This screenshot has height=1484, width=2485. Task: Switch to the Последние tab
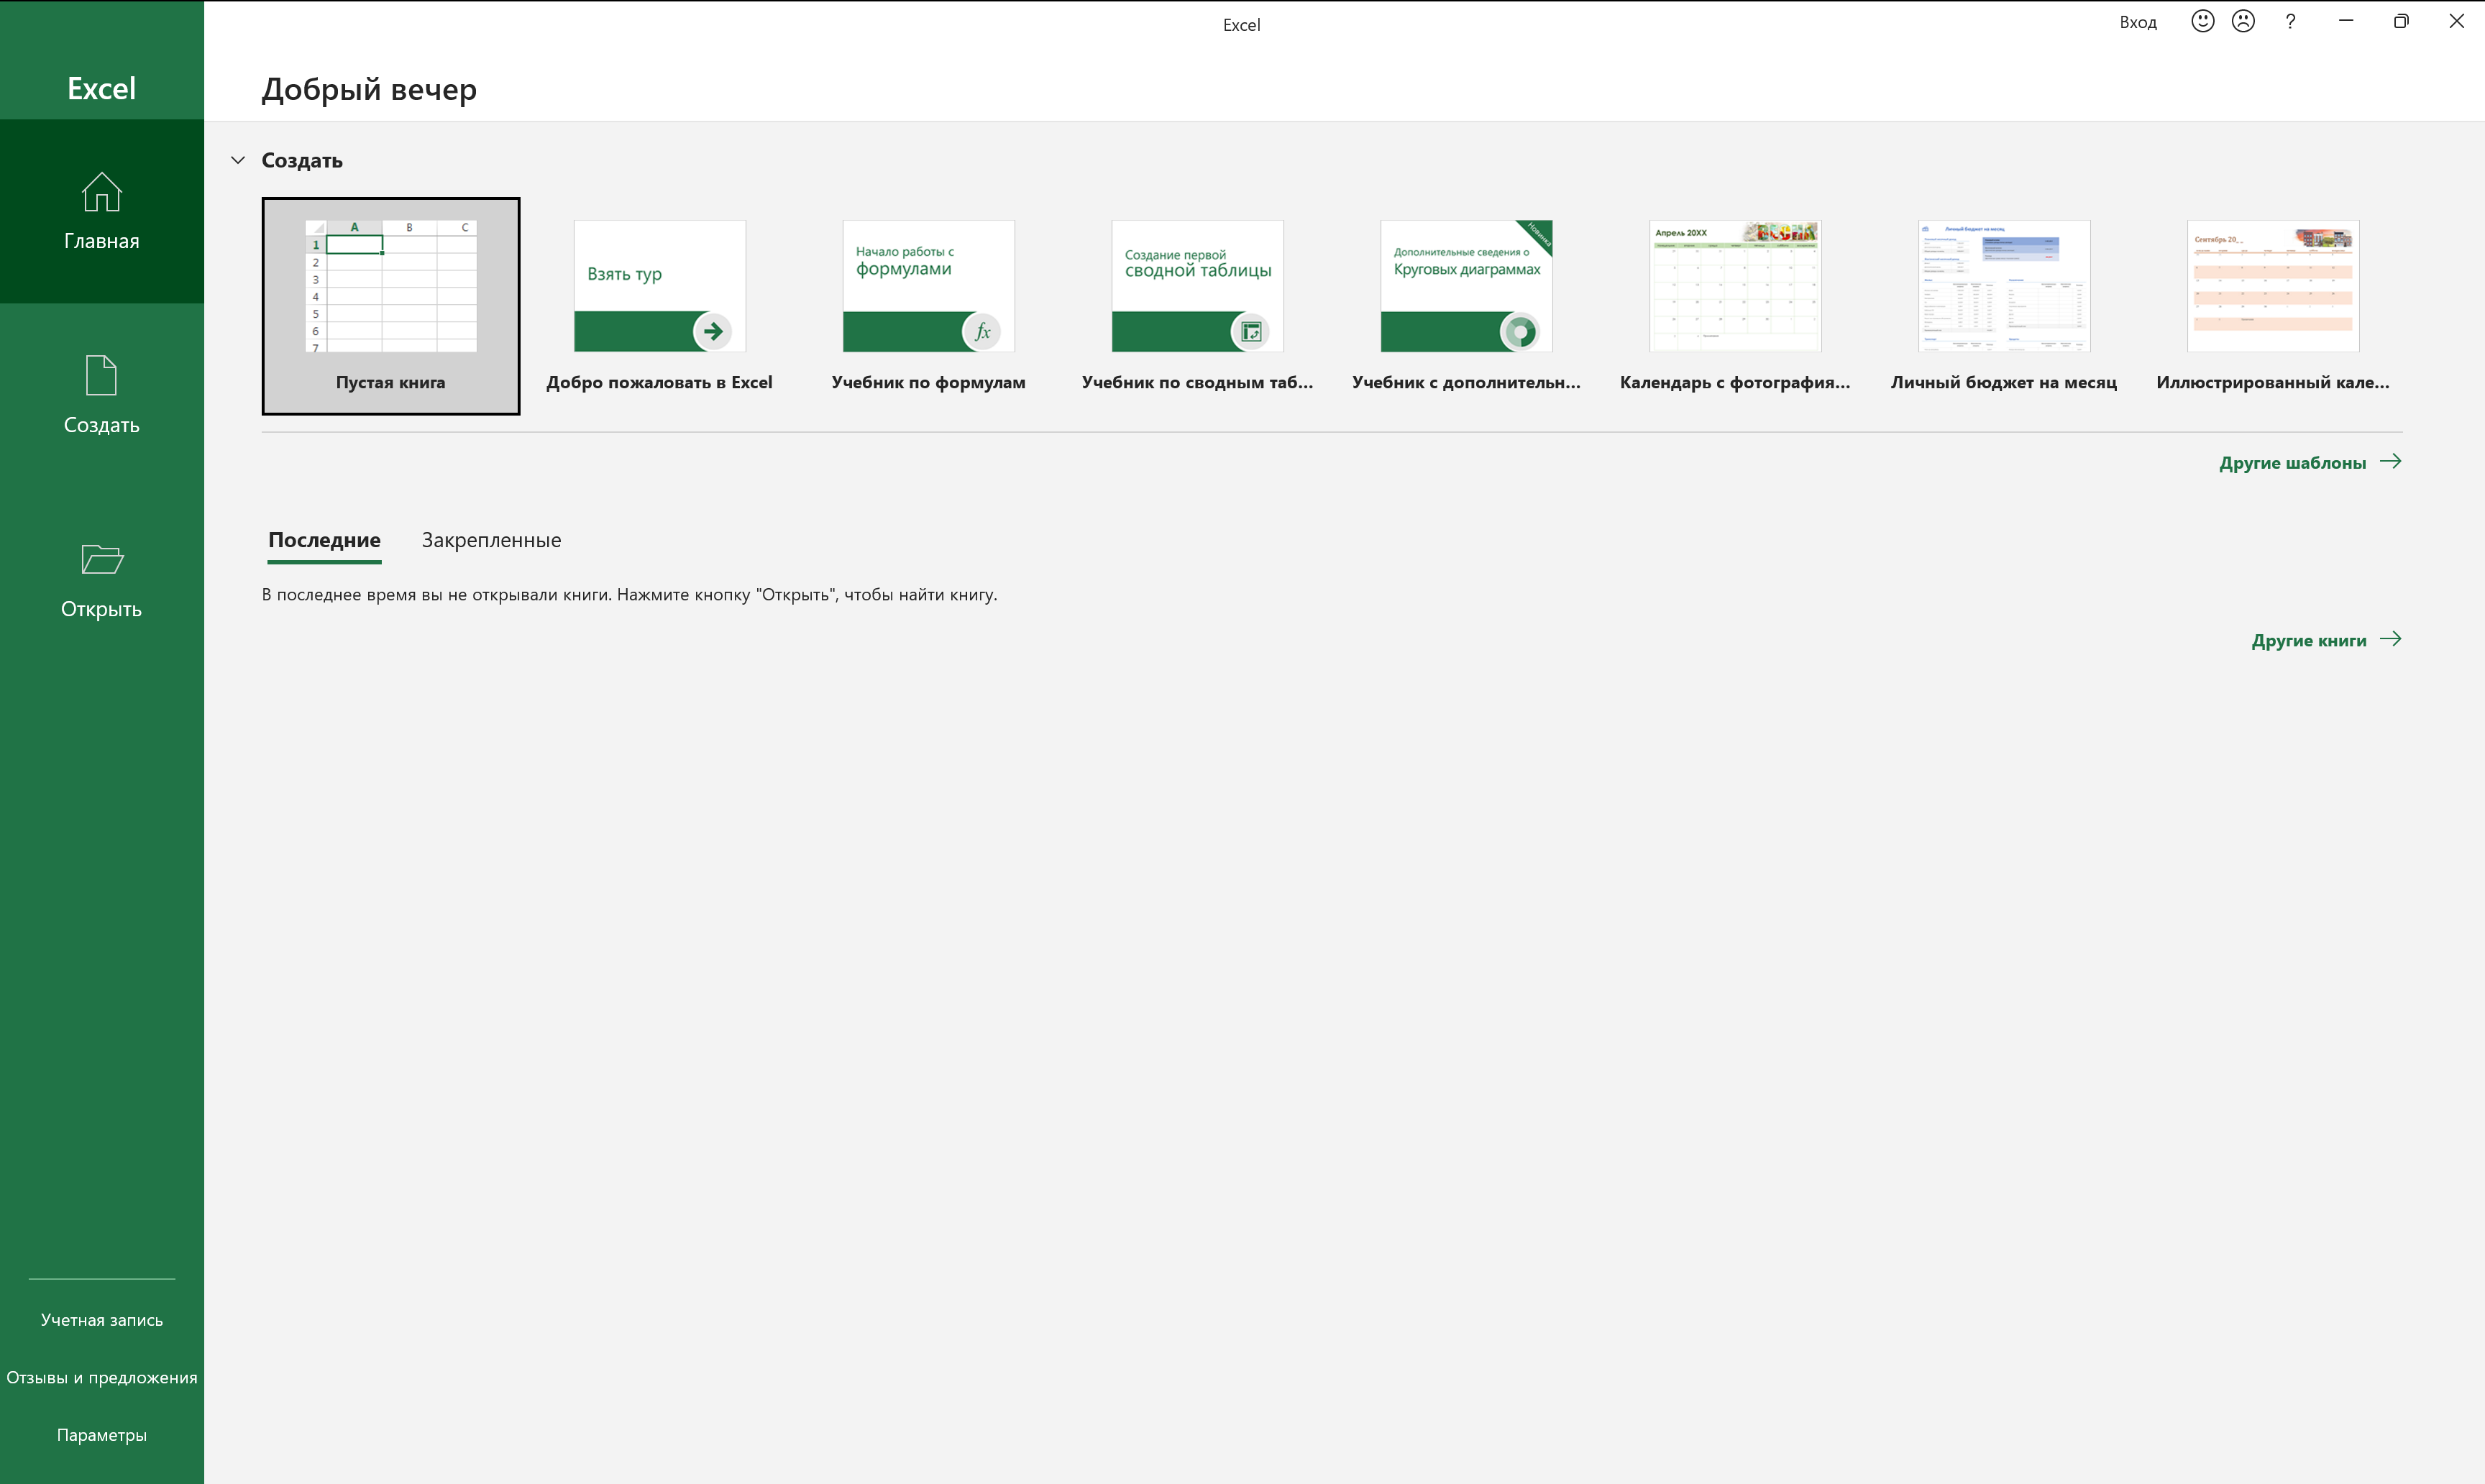point(324,540)
